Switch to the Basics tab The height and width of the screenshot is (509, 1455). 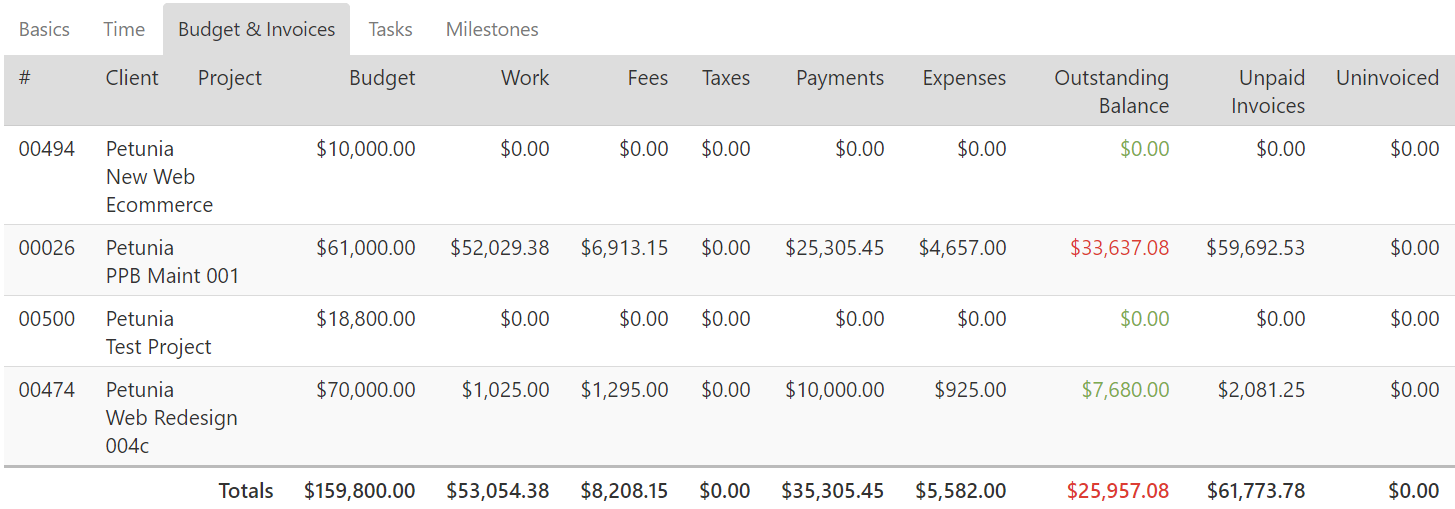(x=44, y=29)
